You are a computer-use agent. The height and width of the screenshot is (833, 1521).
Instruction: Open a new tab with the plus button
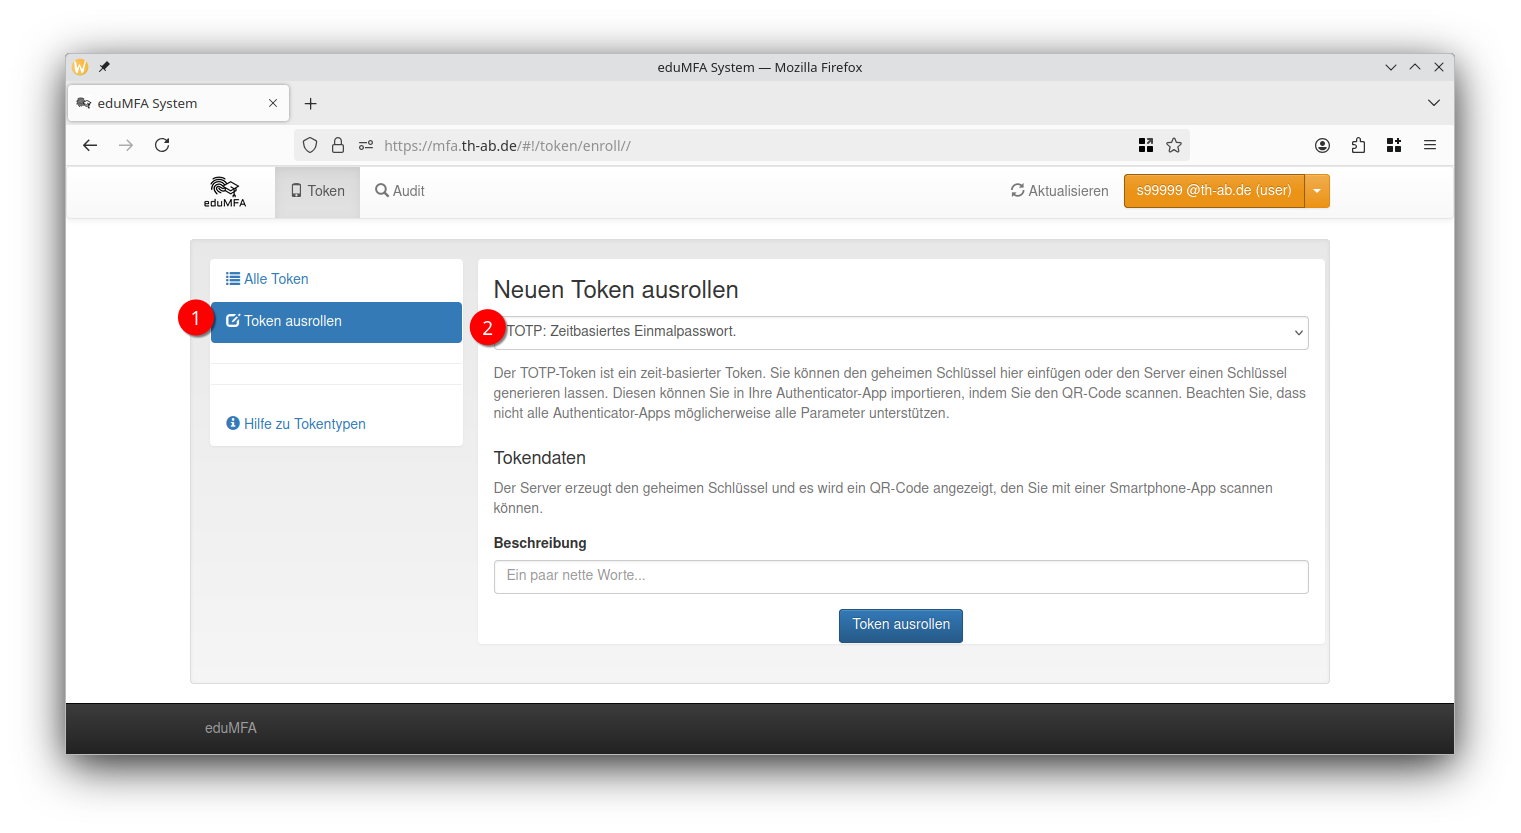[x=311, y=104]
